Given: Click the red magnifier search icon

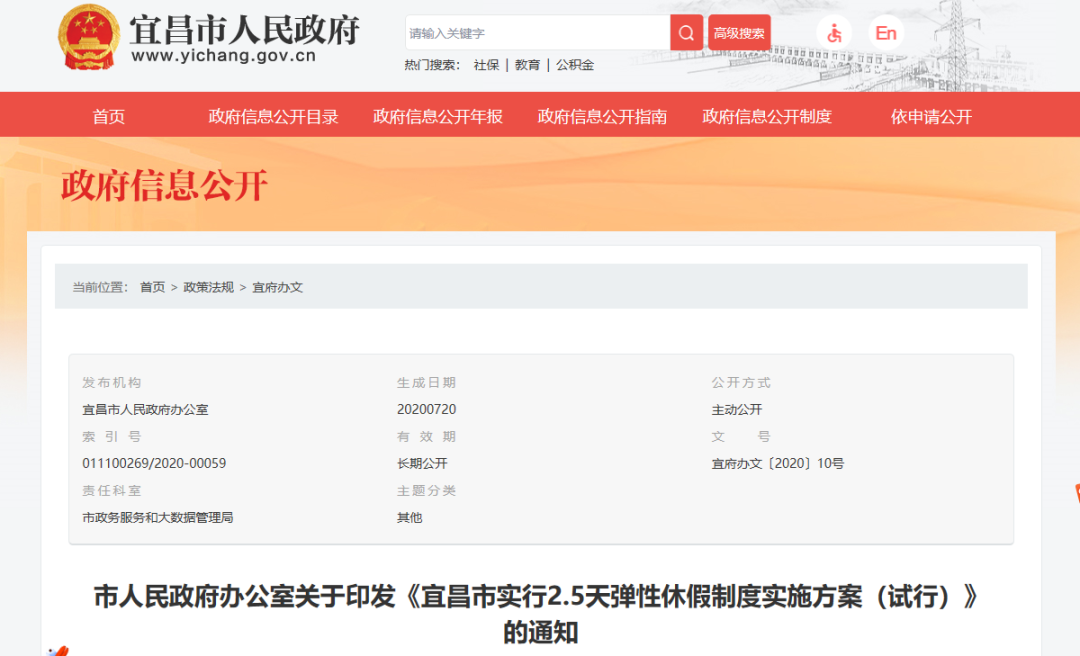Looking at the screenshot, I should click(685, 33).
